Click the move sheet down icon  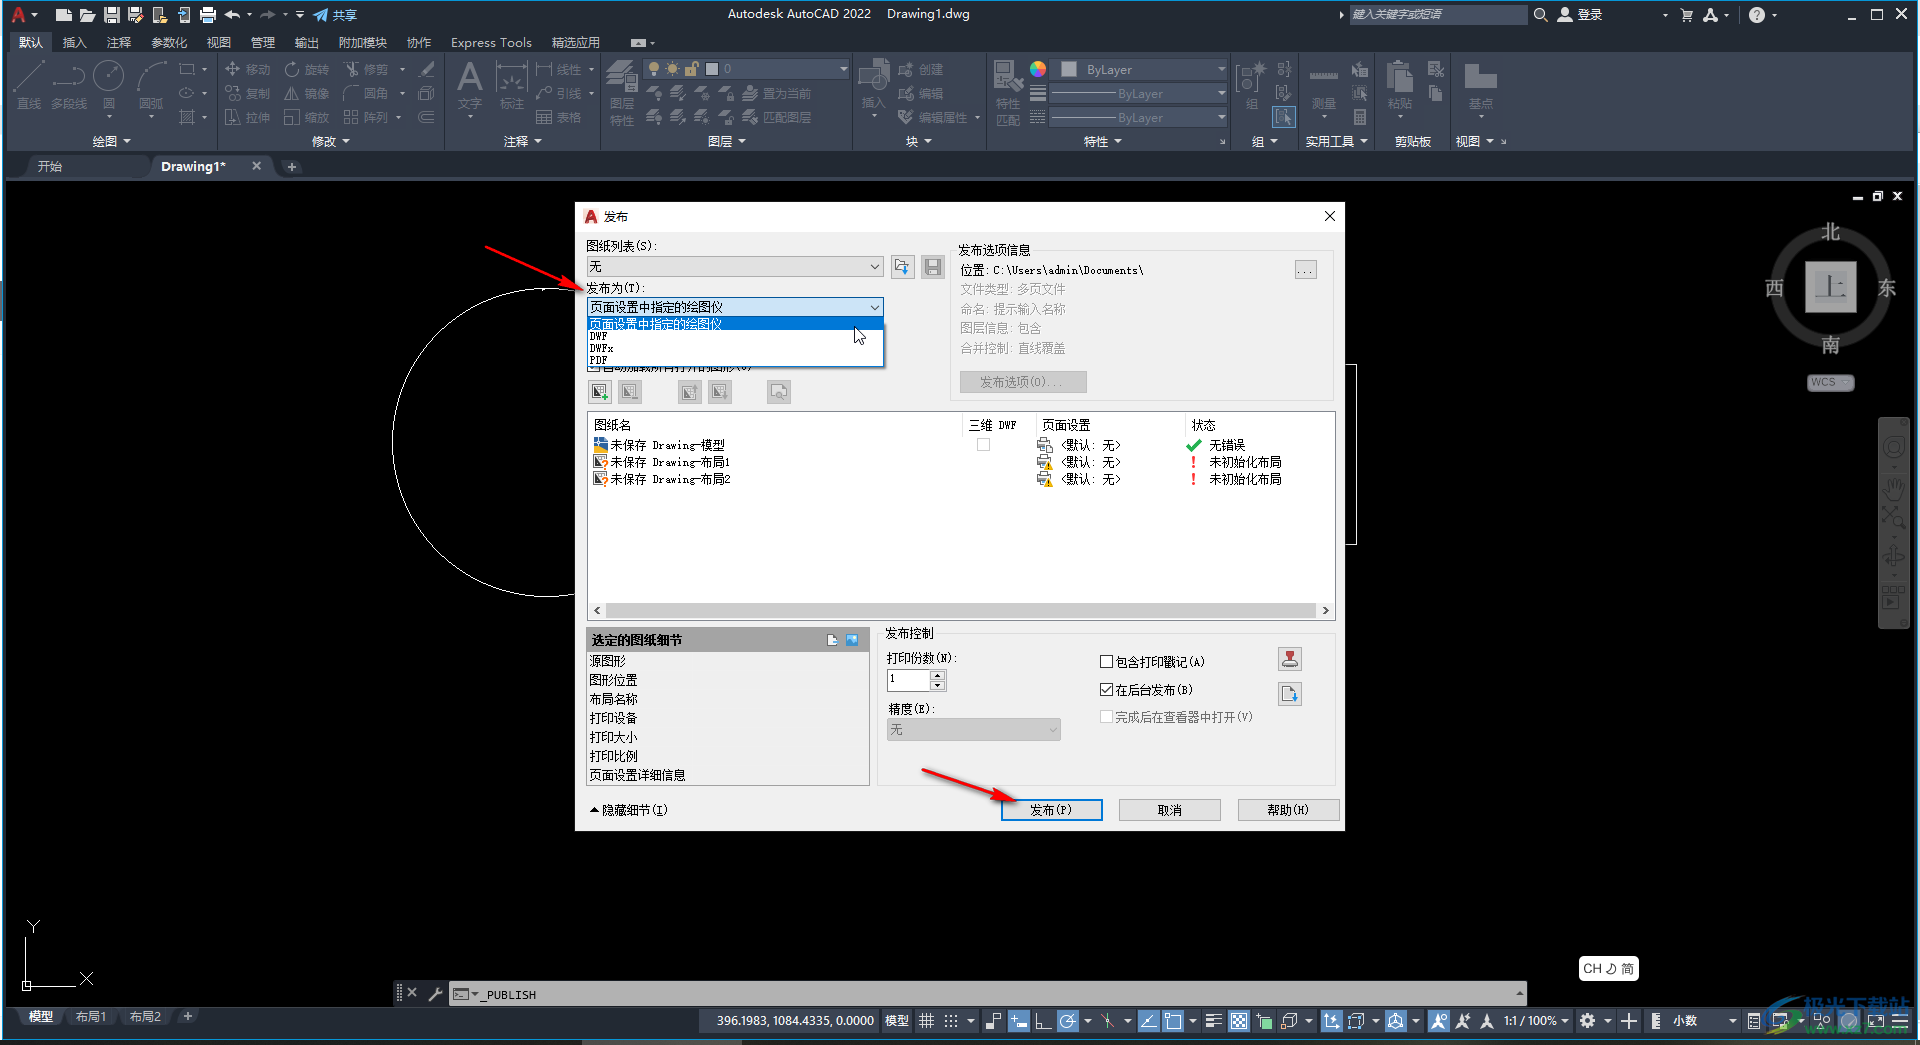pos(720,392)
